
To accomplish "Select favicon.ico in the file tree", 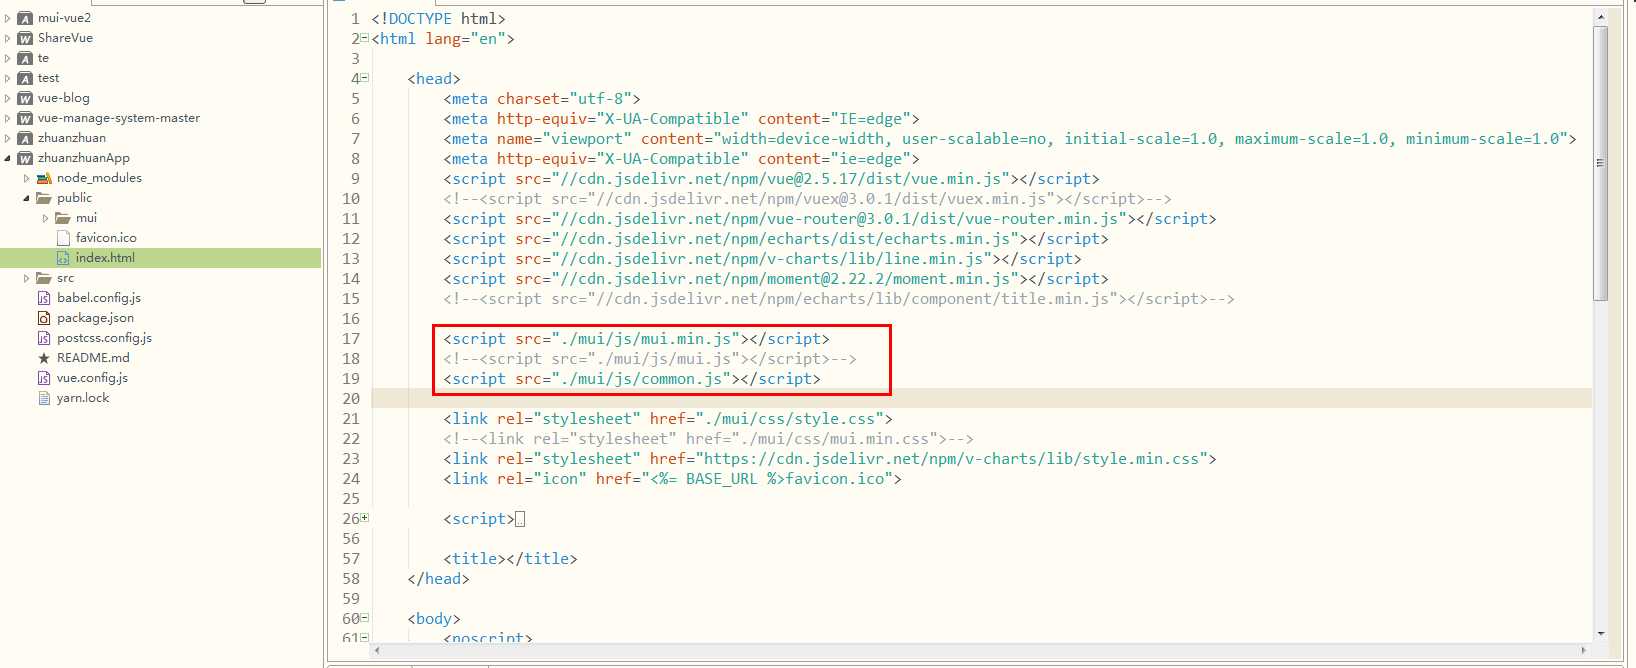I will tap(106, 238).
